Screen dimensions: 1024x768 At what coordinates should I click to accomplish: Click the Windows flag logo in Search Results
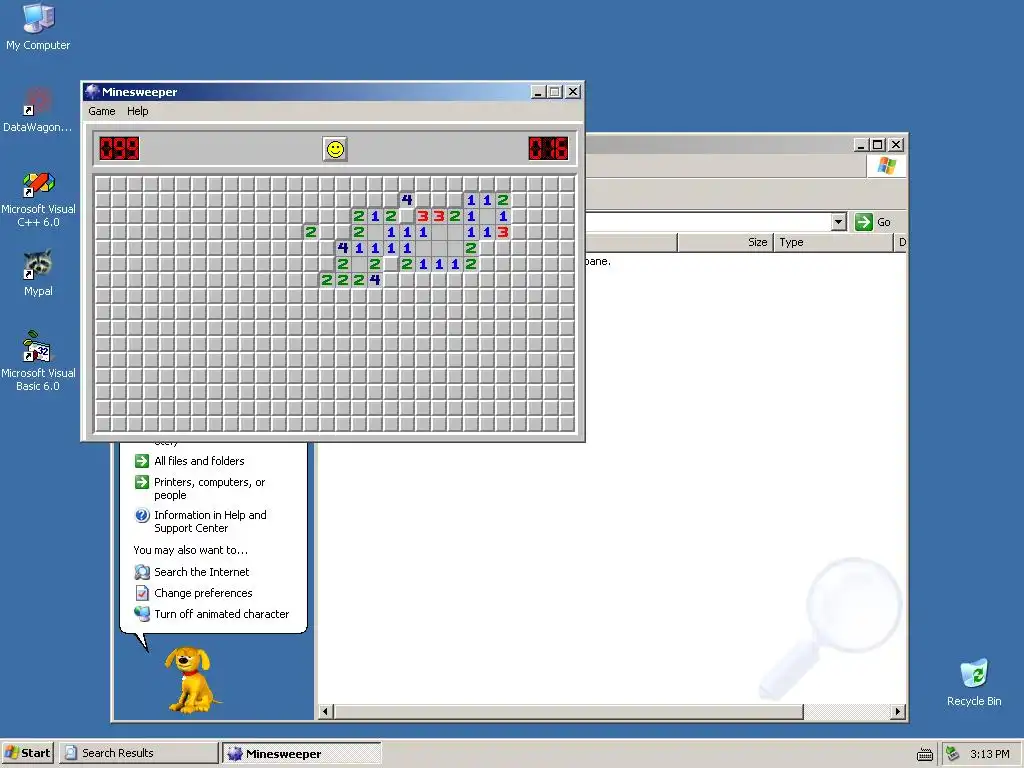point(886,166)
